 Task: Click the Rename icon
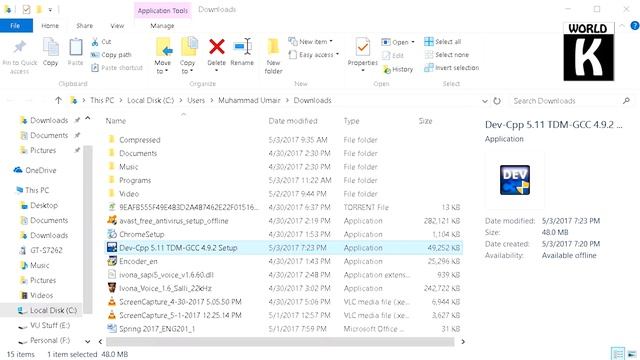(x=242, y=47)
